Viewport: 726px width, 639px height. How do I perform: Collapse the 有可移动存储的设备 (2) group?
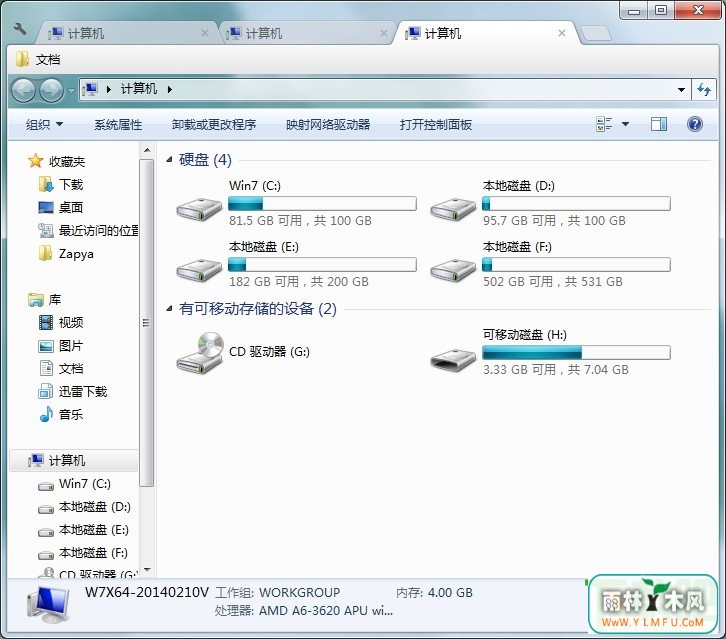click(x=169, y=308)
